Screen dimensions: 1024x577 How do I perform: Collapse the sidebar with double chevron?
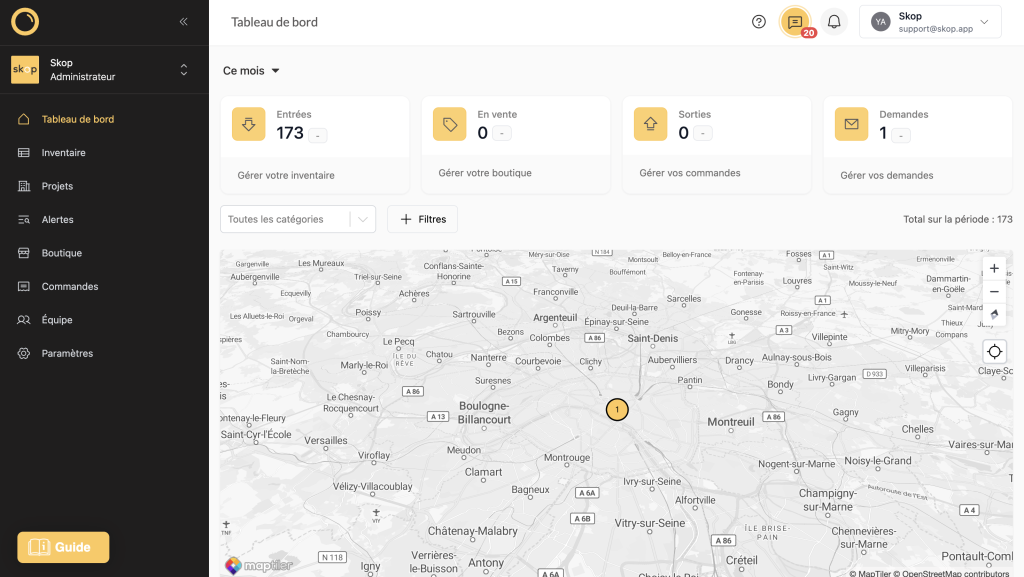pyautogui.click(x=183, y=21)
